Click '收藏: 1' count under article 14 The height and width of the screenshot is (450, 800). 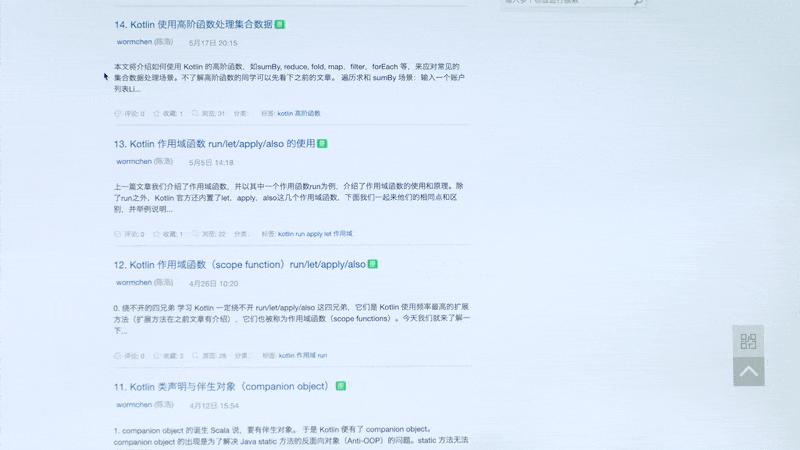click(172, 113)
